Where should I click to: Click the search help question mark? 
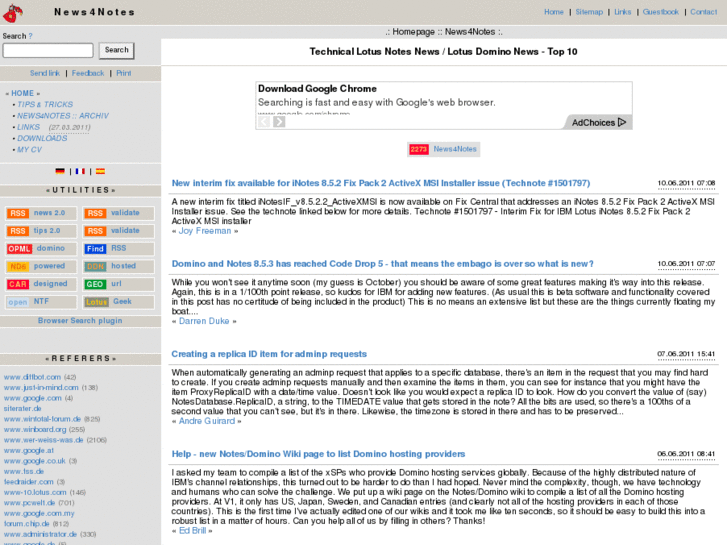[31, 36]
